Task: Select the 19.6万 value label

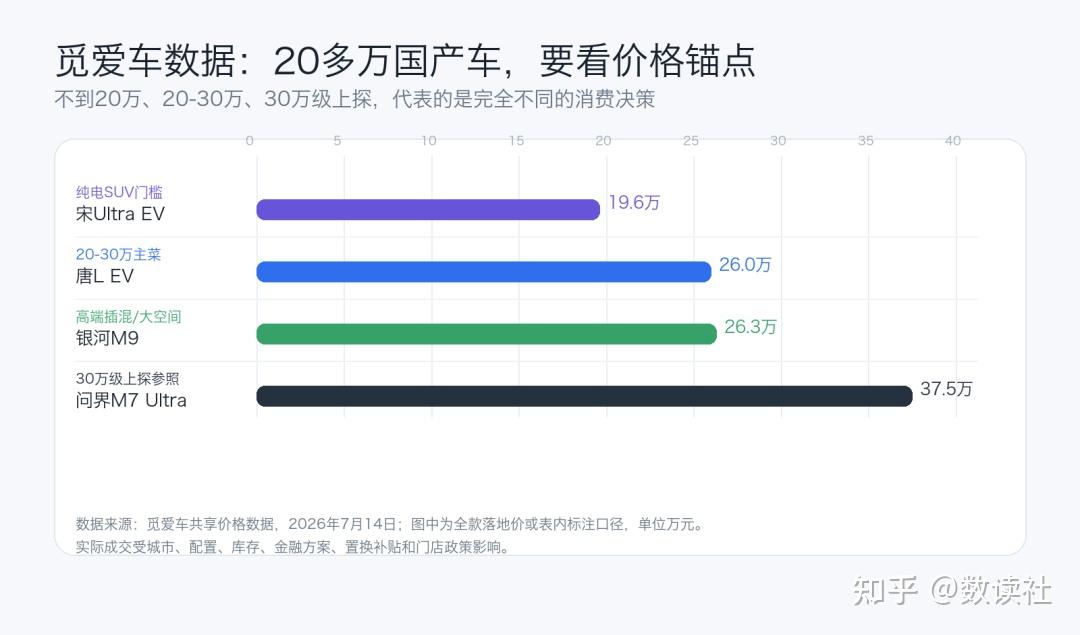Action: (634, 202)
